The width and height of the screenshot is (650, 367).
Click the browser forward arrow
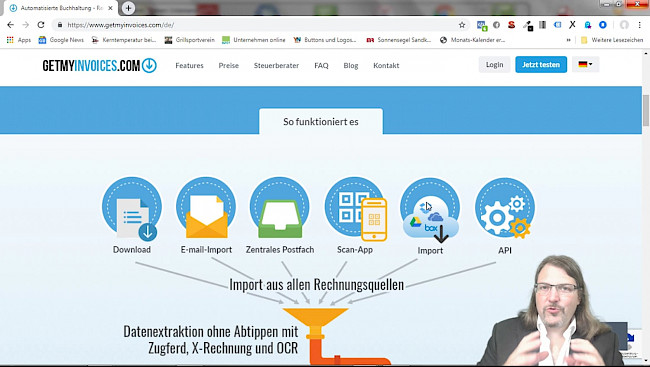pyautogui.click(x=26, y=25)
